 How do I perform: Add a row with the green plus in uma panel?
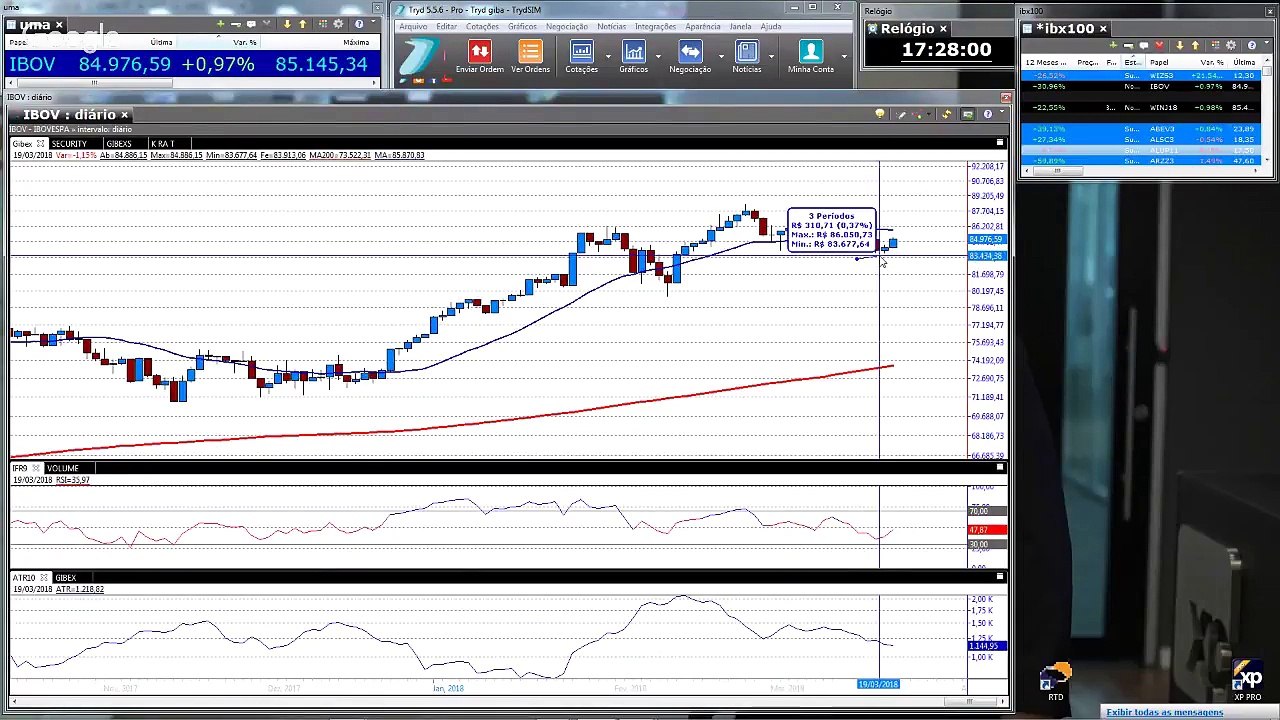click(x=221, y=24)
